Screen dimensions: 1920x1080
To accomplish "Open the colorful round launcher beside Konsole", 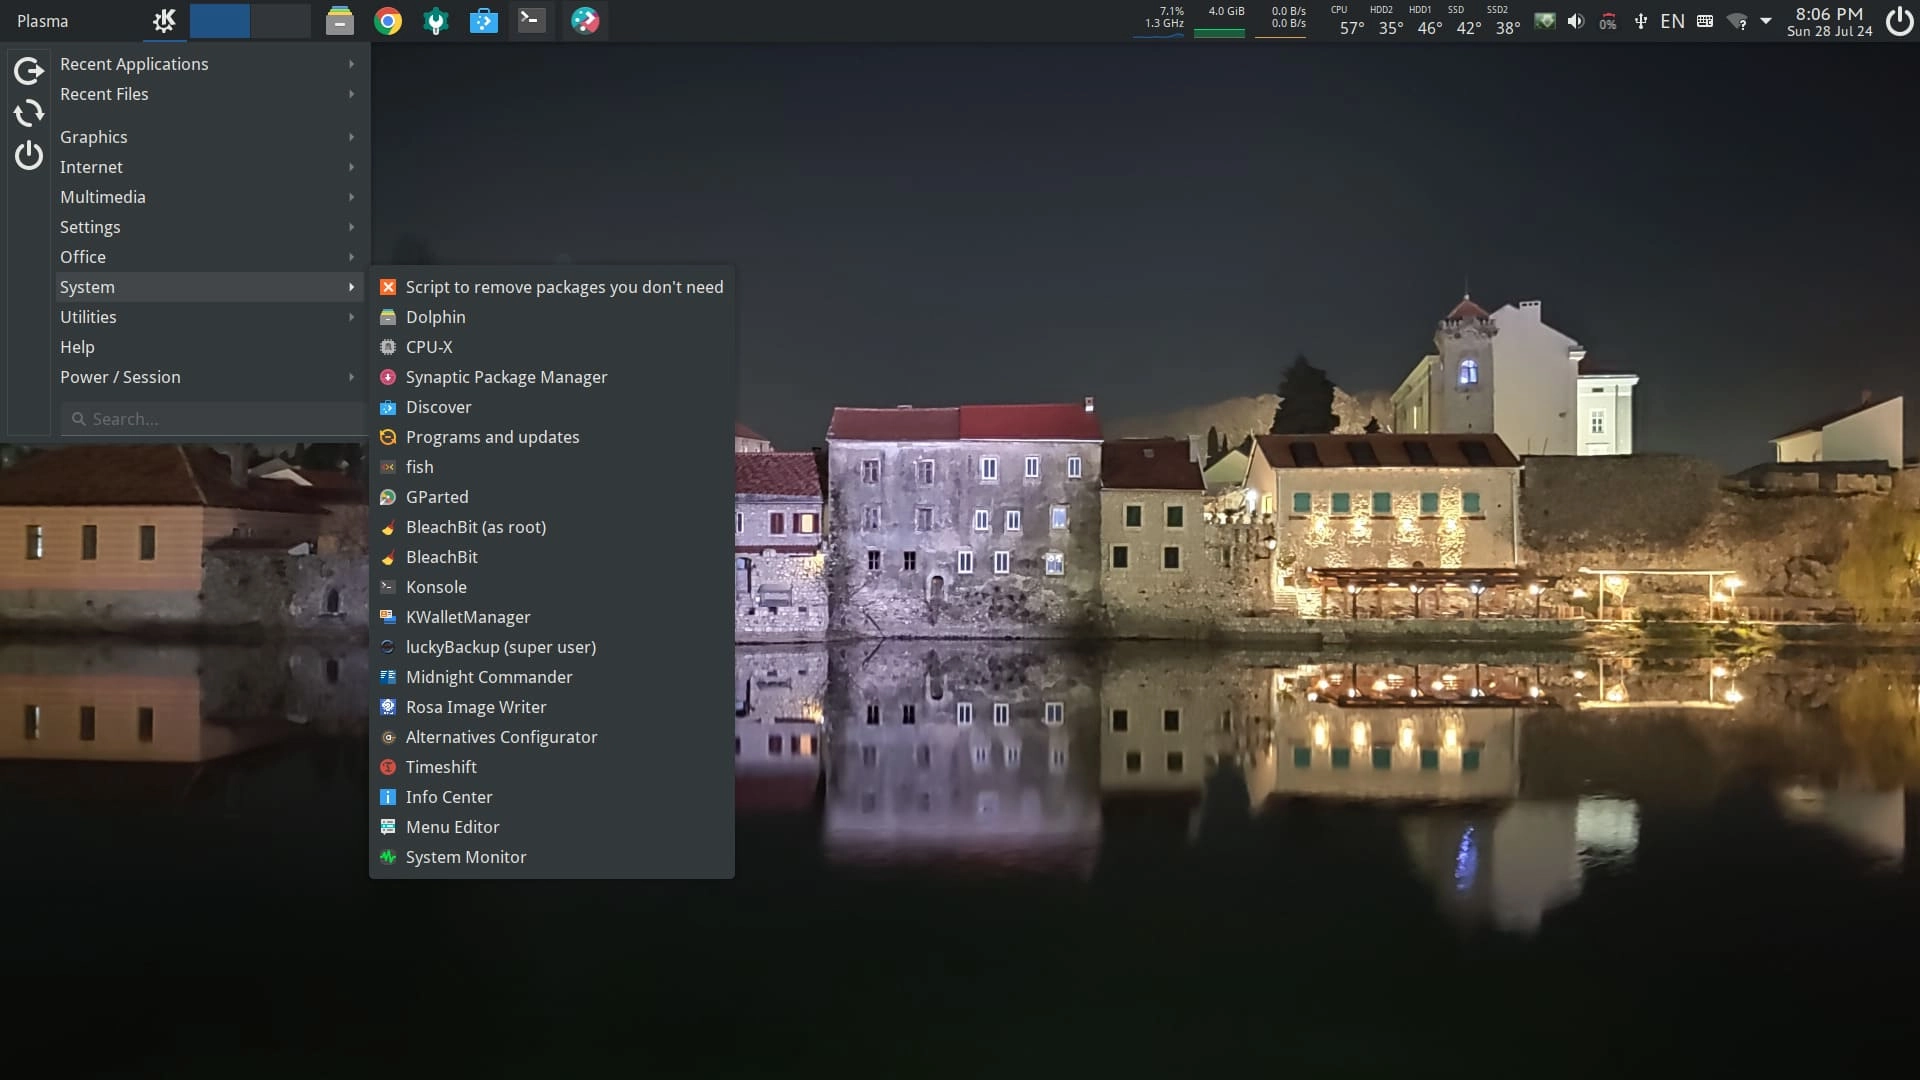I will [585, 21].
